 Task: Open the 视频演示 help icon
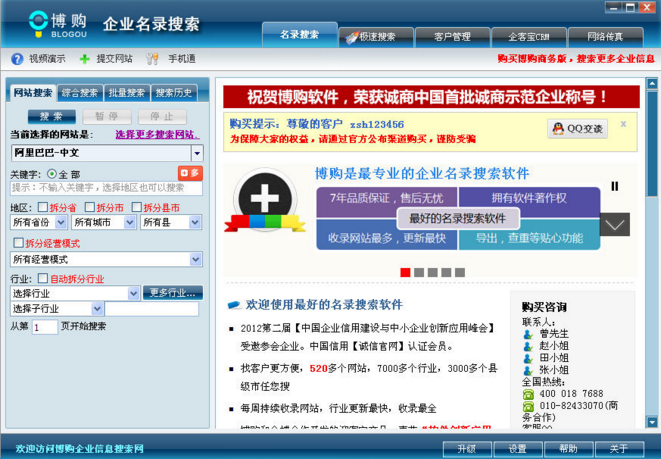click(x=17, y=59)
